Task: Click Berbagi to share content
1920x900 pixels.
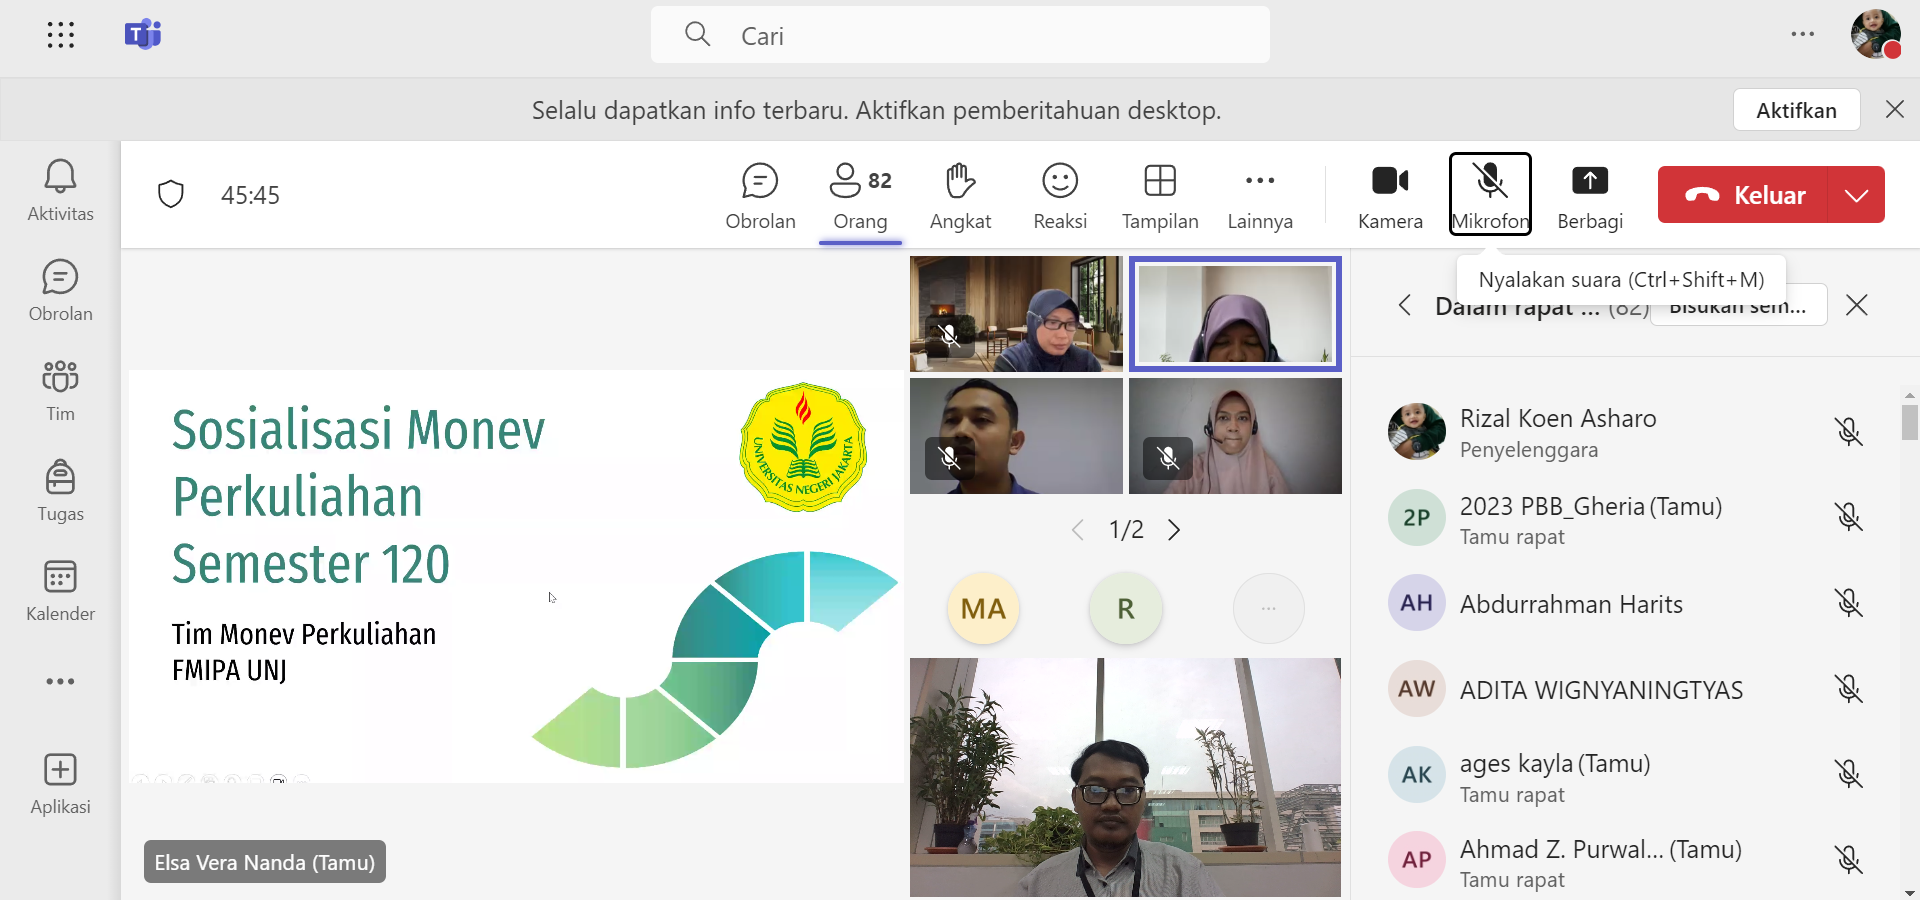Action: 1590,196
